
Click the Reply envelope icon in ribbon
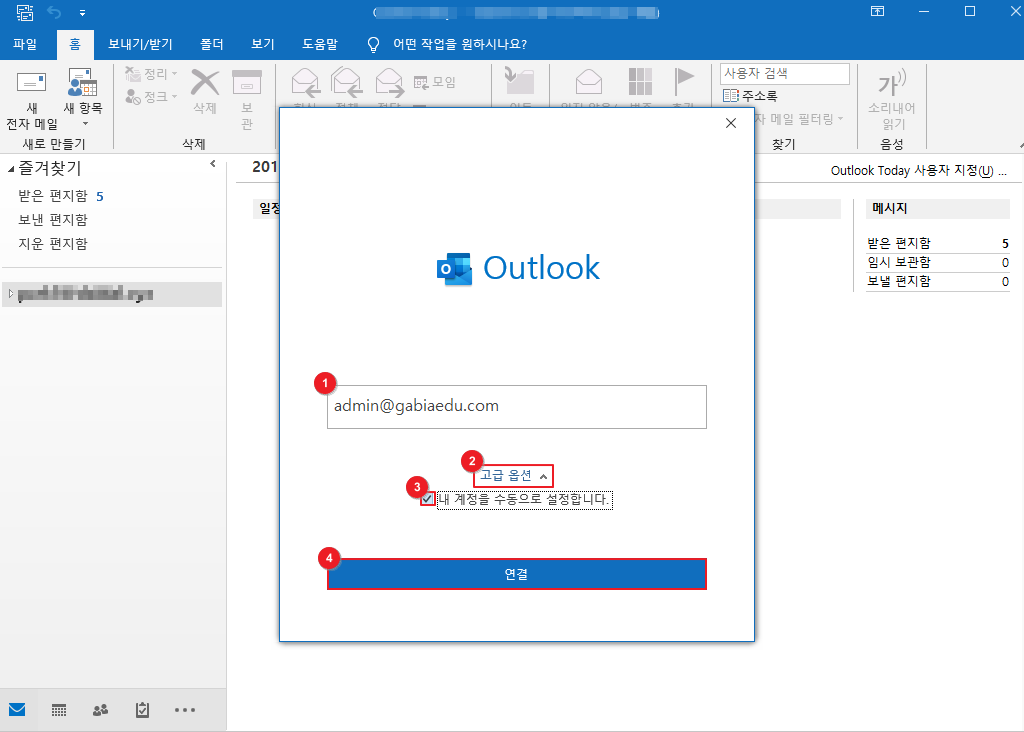(x=305, y=82)
